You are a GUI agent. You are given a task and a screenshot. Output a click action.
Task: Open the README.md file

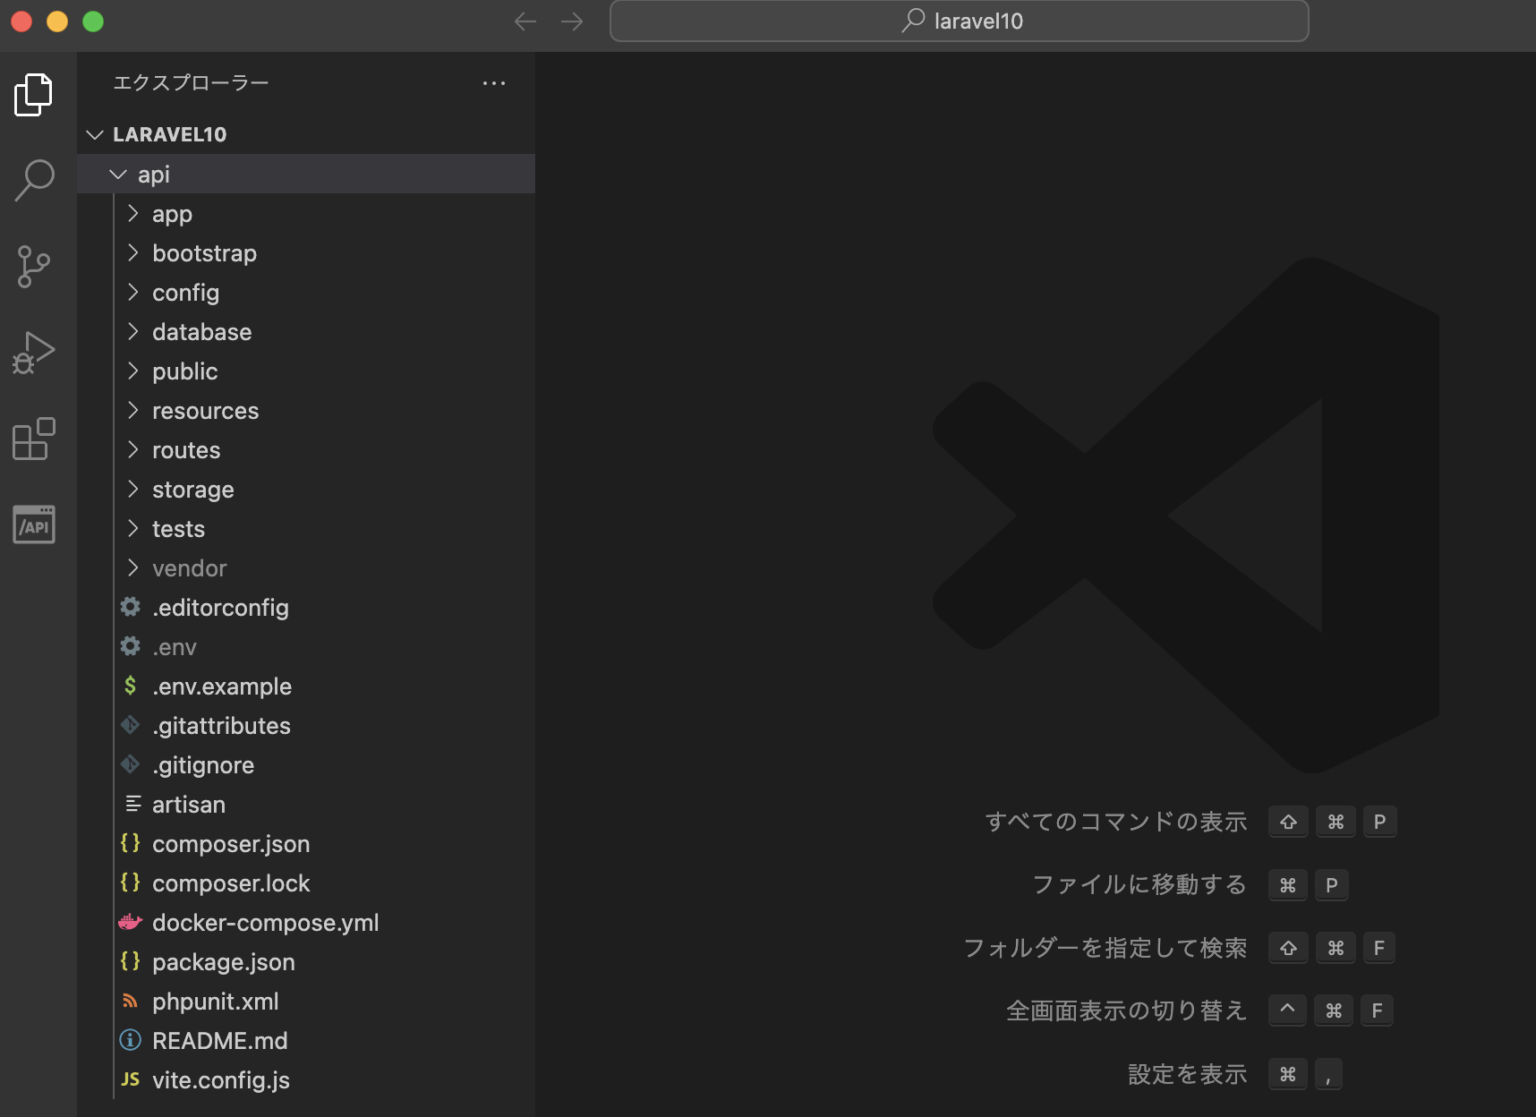tap(220, 1040)
